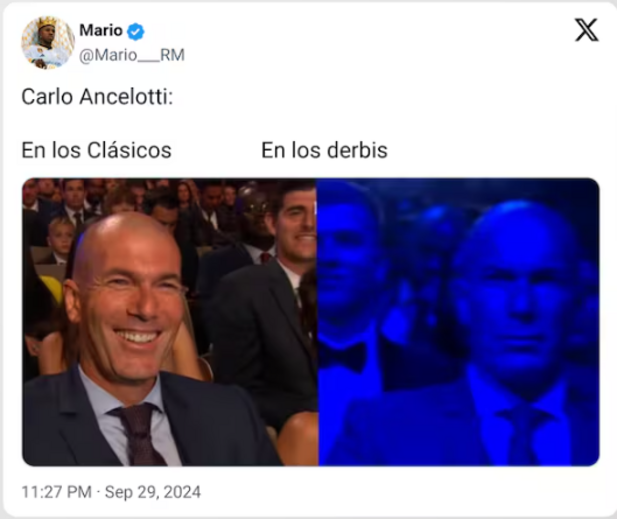
Task: Click the 'En los Clásicos' caption
Action: click(x=96, y=150)
